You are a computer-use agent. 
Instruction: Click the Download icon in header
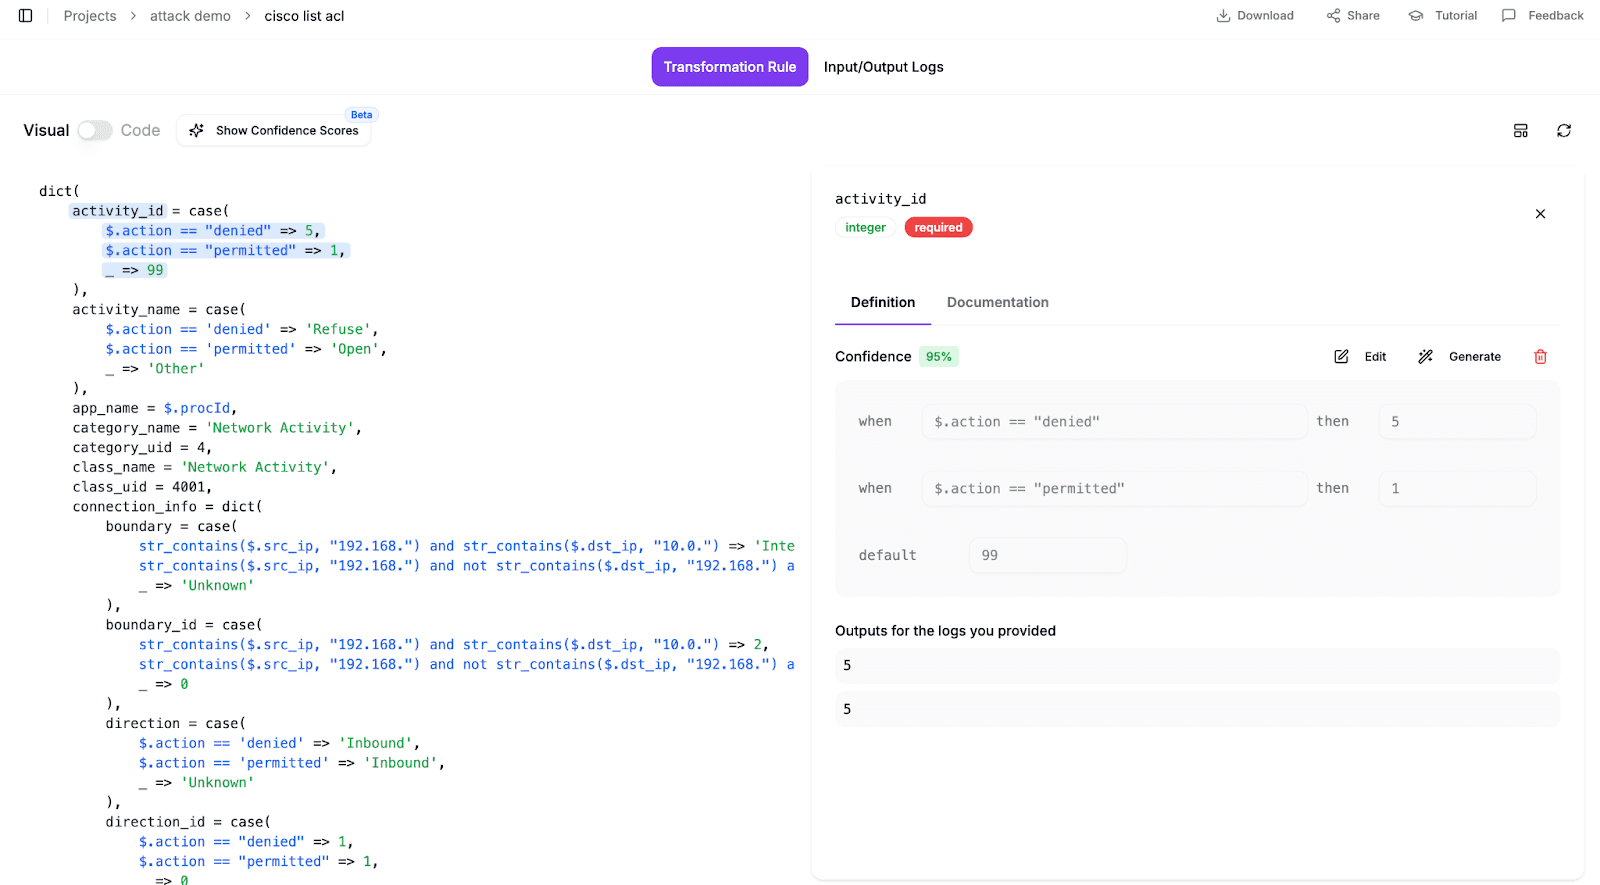click(x=1223, y=16)
